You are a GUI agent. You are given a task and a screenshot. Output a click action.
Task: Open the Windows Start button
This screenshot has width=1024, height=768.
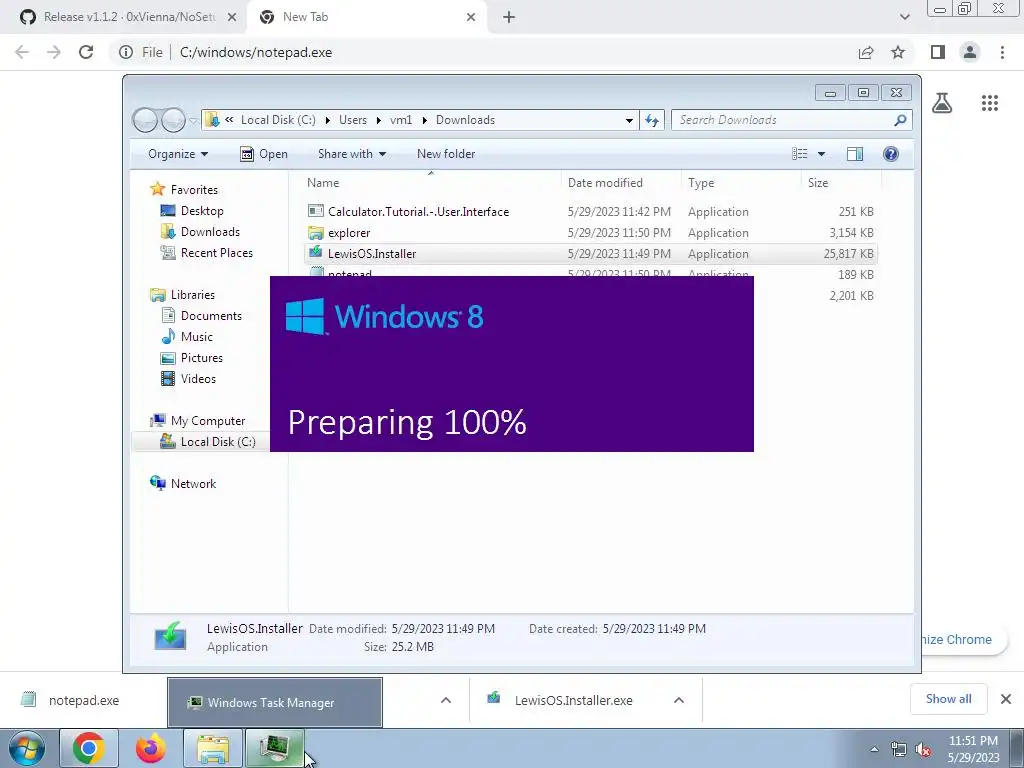click(26, 748)
